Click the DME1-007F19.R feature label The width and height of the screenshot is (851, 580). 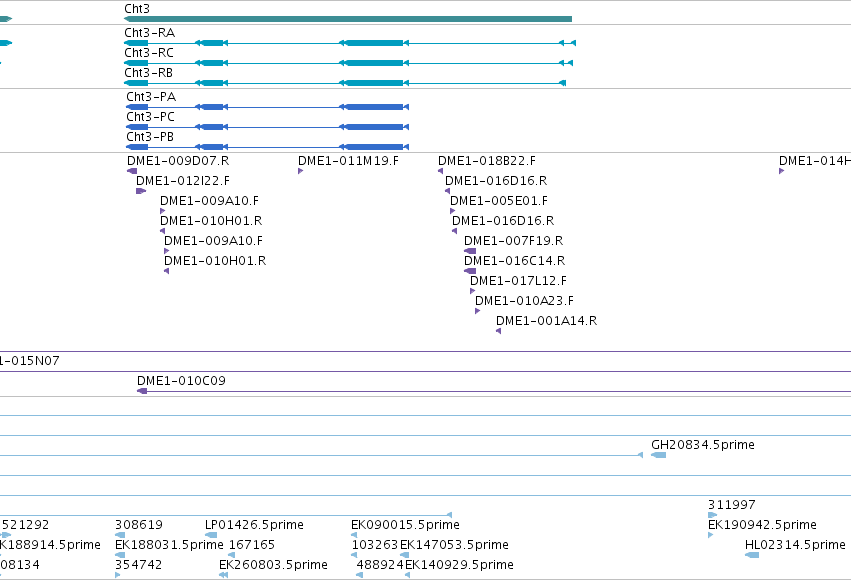[513, 241]
